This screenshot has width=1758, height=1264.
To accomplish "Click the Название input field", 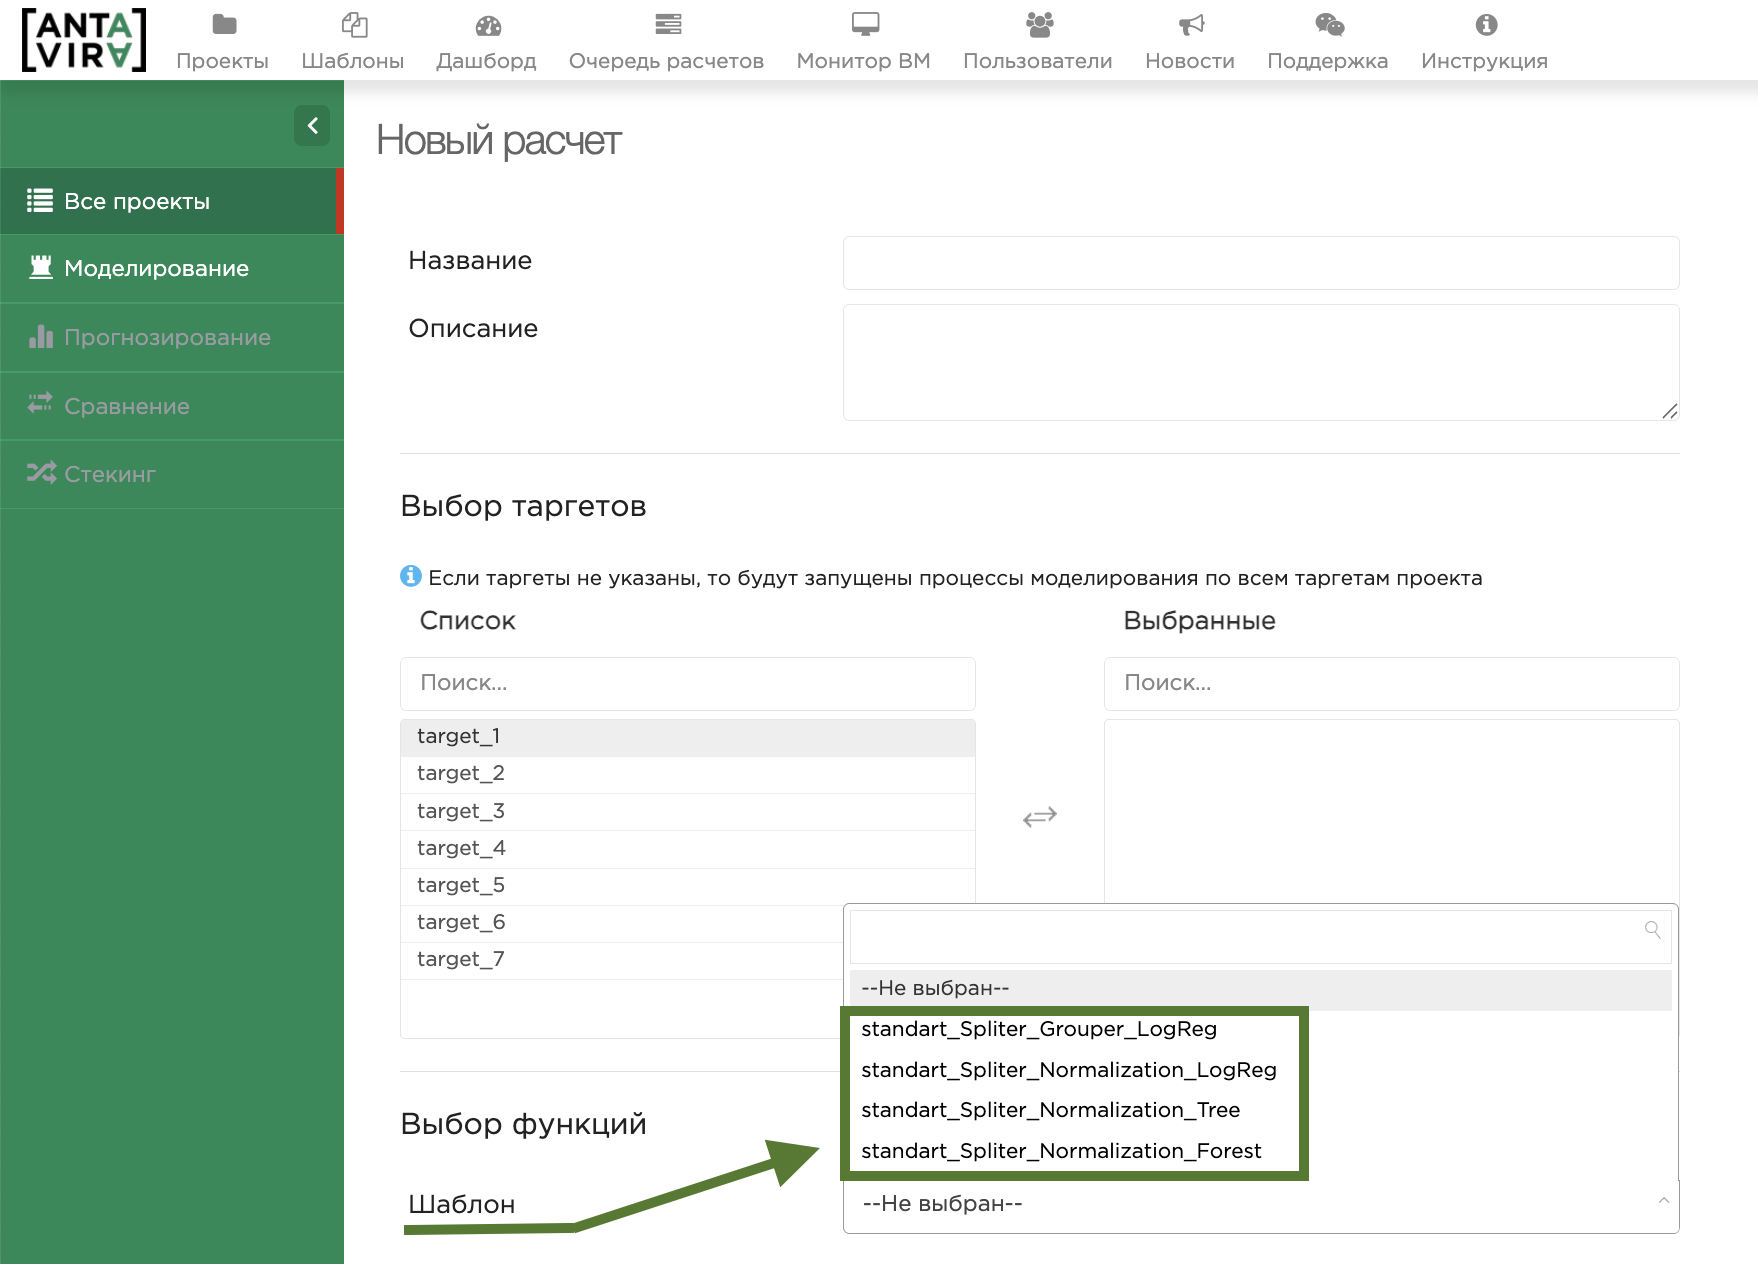I will [x=1260, y=263].
